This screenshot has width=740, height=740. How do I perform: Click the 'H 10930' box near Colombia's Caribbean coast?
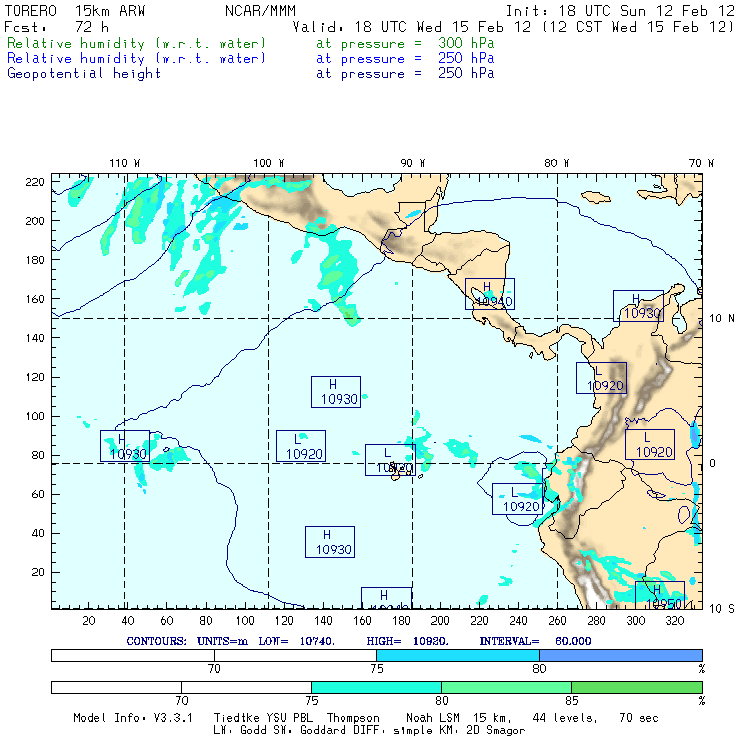[x=638, y=306]
